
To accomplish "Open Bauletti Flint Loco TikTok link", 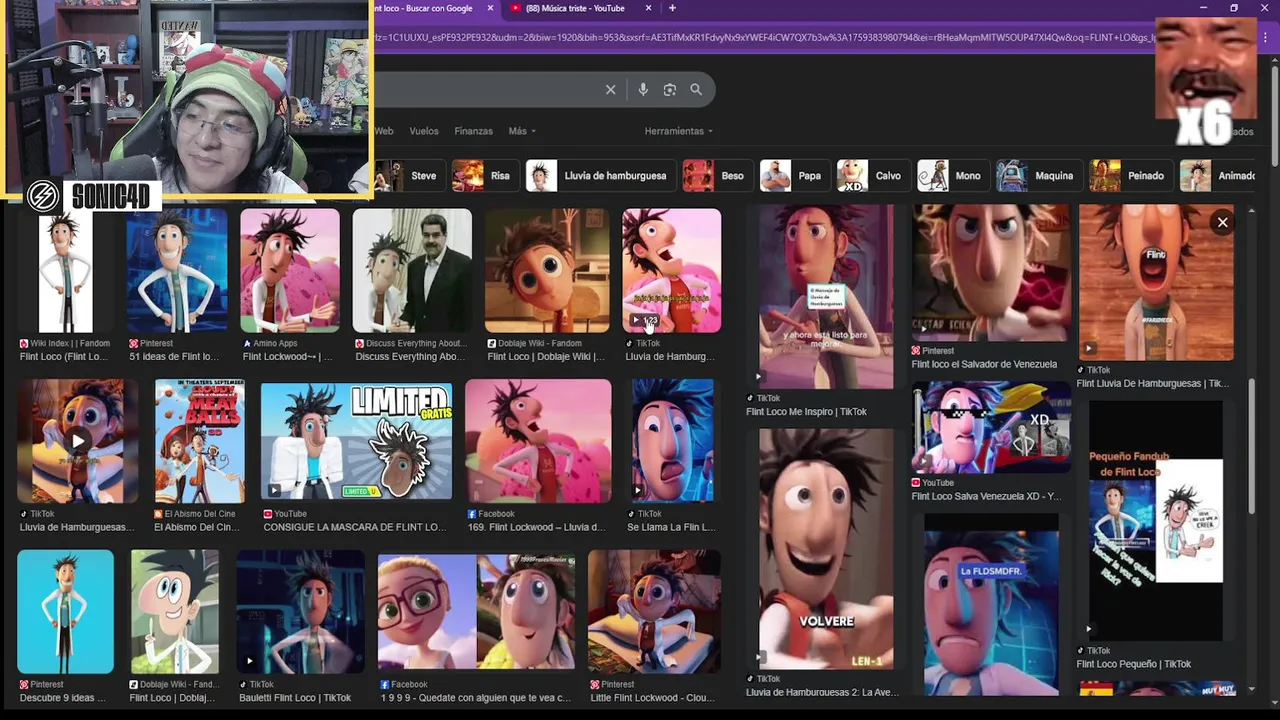I will [x=295, y=698].
